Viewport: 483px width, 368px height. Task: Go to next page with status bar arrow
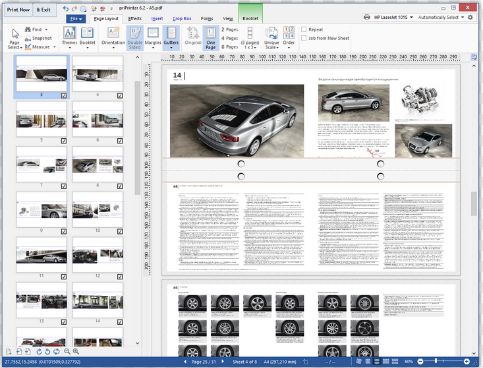(x=223, y=362)
